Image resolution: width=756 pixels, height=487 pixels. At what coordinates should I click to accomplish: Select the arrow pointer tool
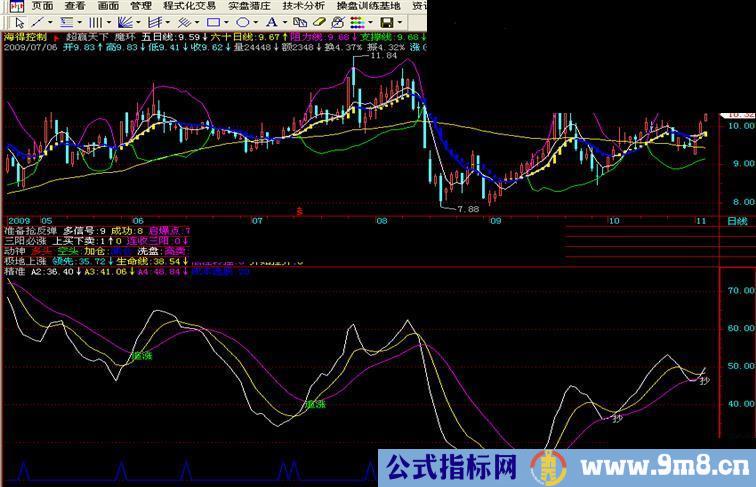click(19, 21)
